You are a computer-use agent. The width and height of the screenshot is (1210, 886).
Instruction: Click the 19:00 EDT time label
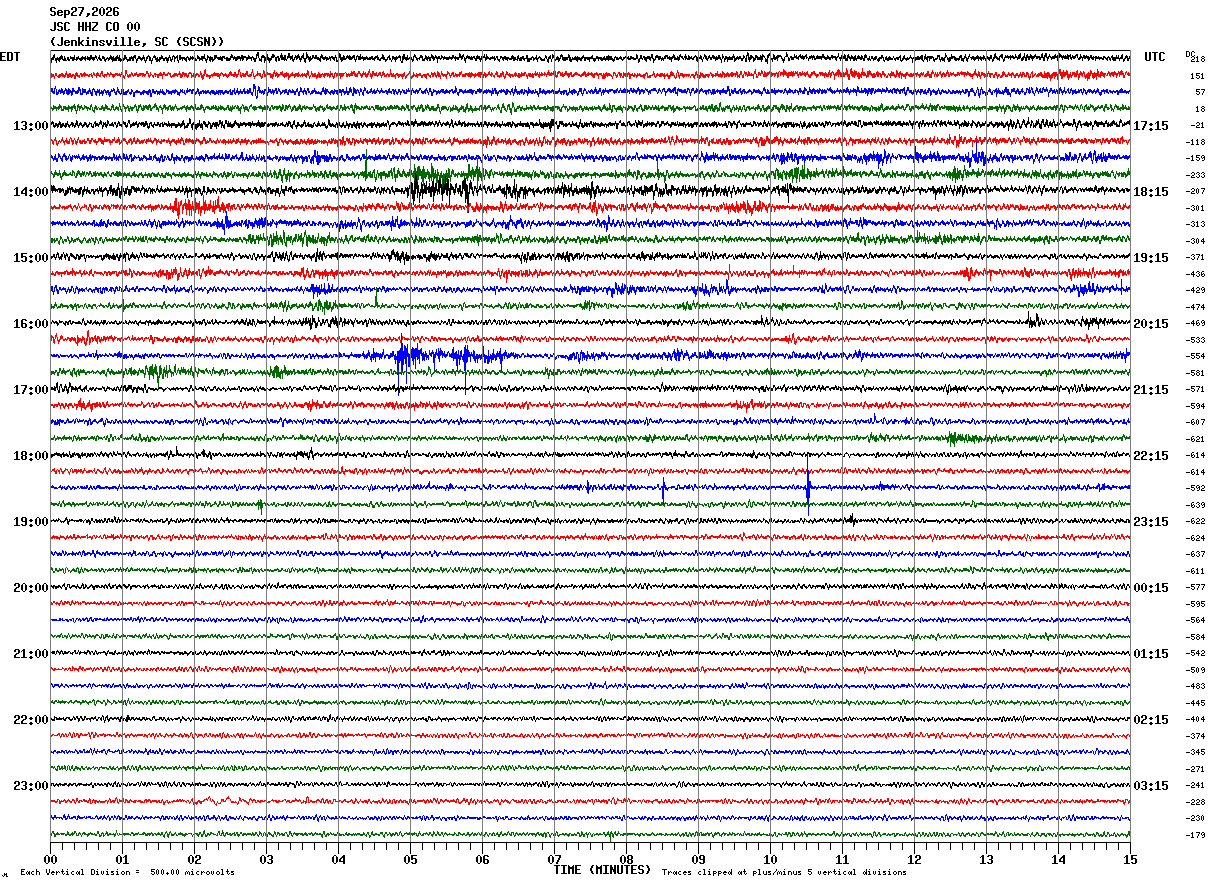(30, 521)
